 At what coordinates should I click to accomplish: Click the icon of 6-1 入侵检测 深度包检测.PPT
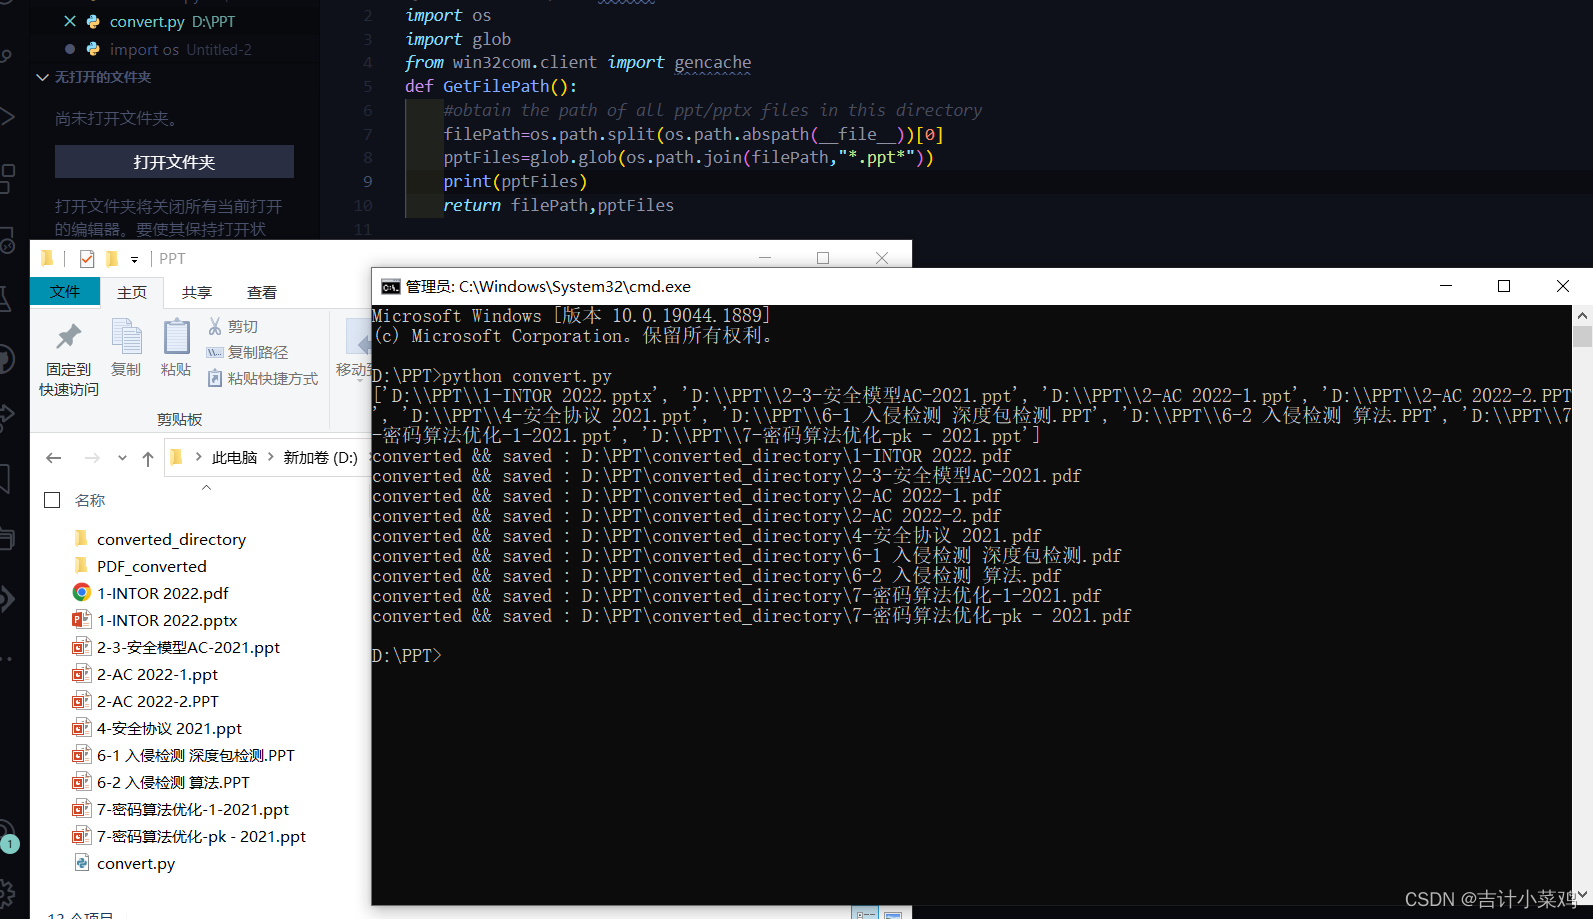coord(82,754)
